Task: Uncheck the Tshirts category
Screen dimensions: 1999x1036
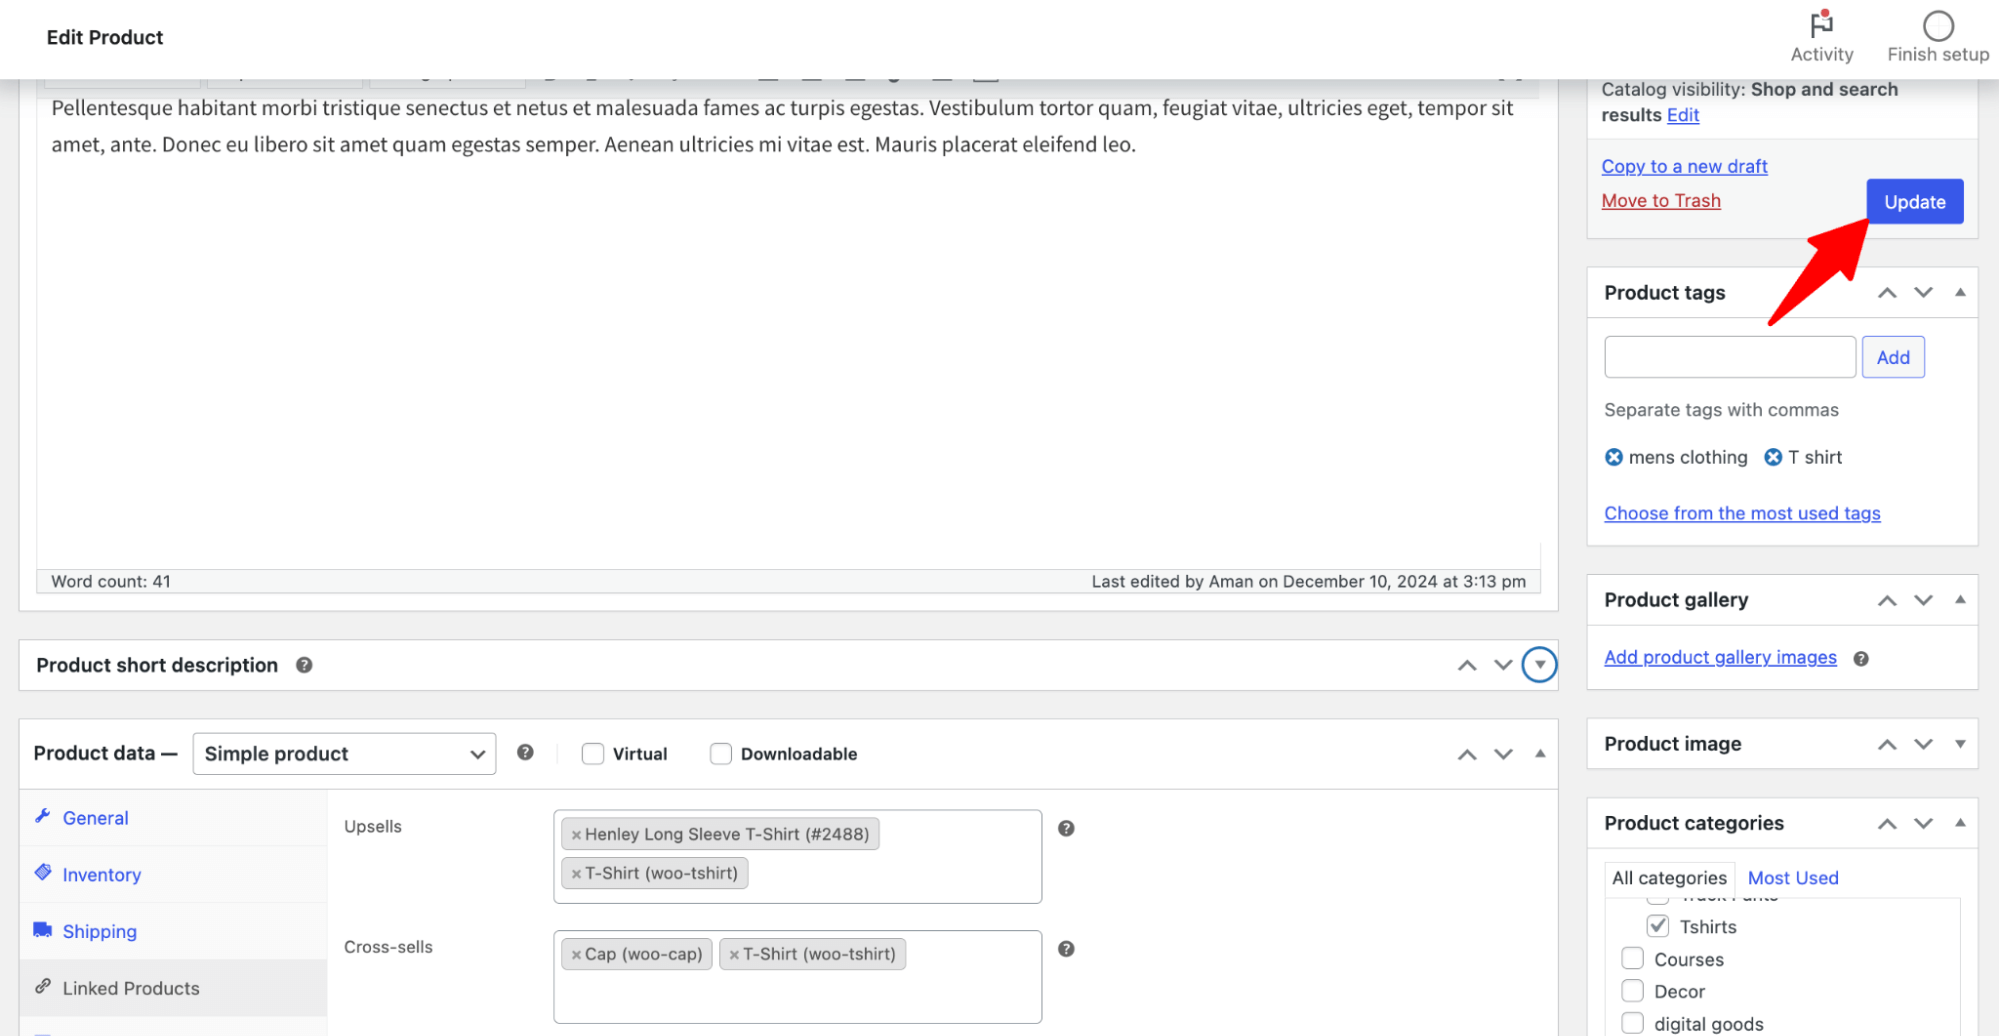Action: 1657,926
